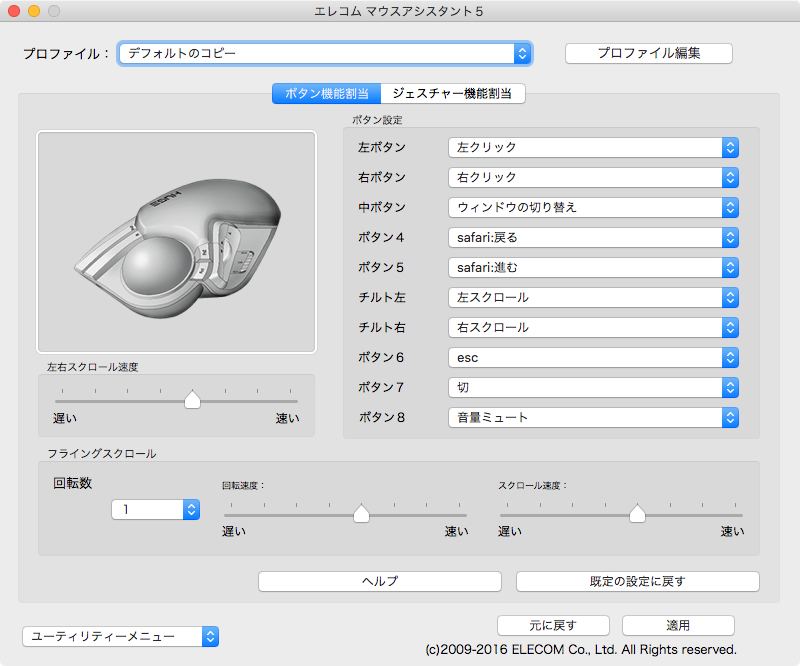Click the フライングスクロール section heading
Screen dimensions: 800x666
click(x=102, y=454)
